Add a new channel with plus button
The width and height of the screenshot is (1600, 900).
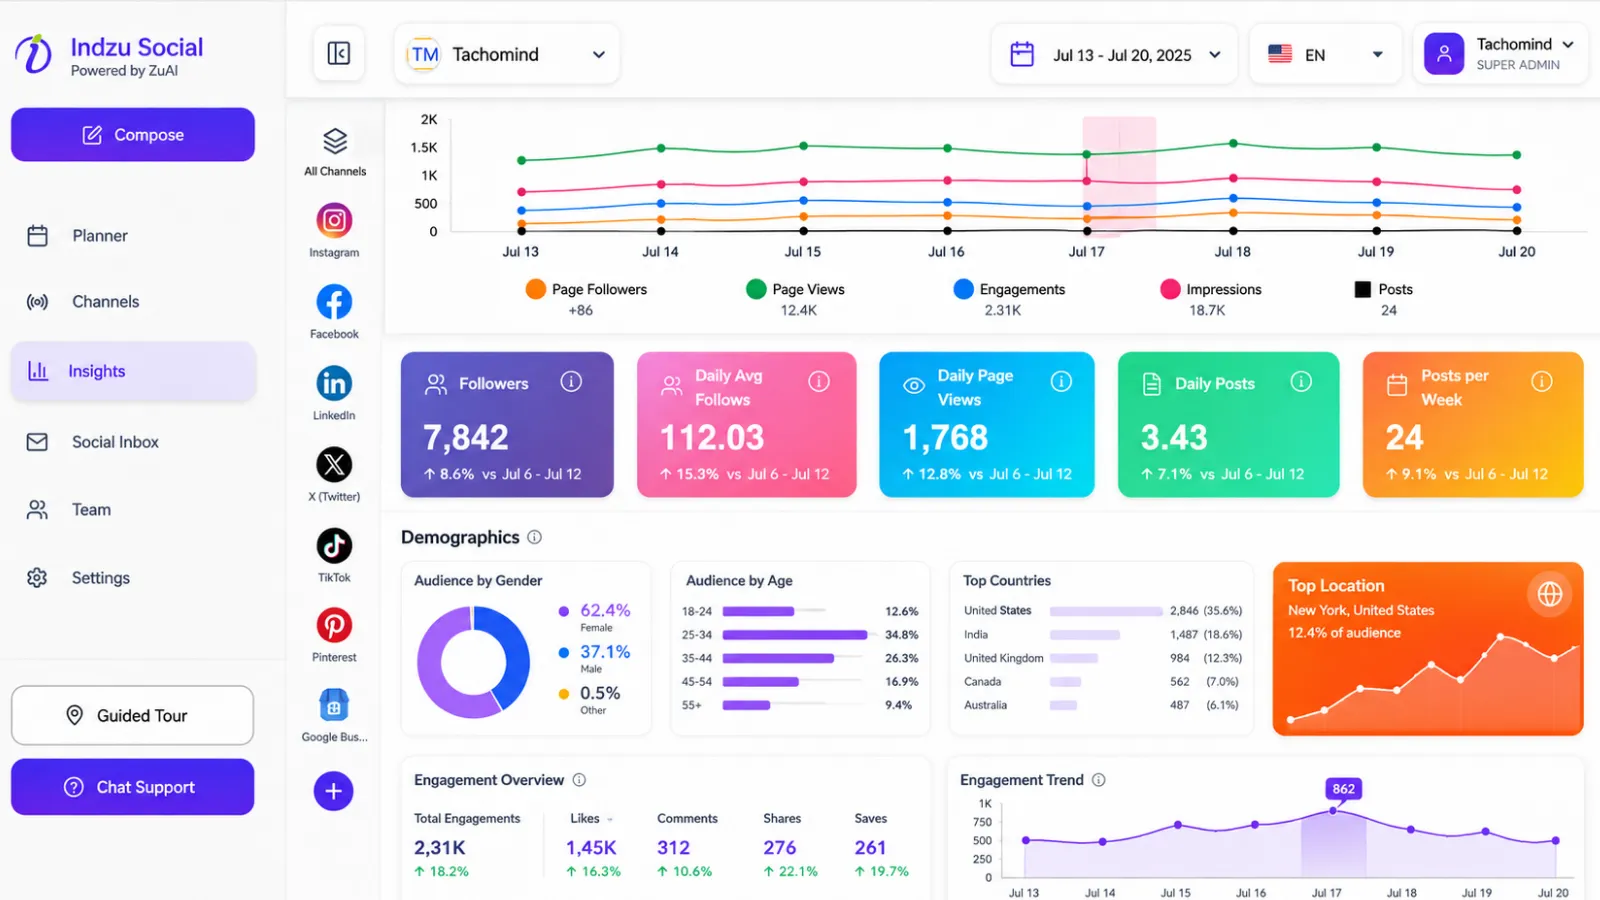click(x=334, y=791)
